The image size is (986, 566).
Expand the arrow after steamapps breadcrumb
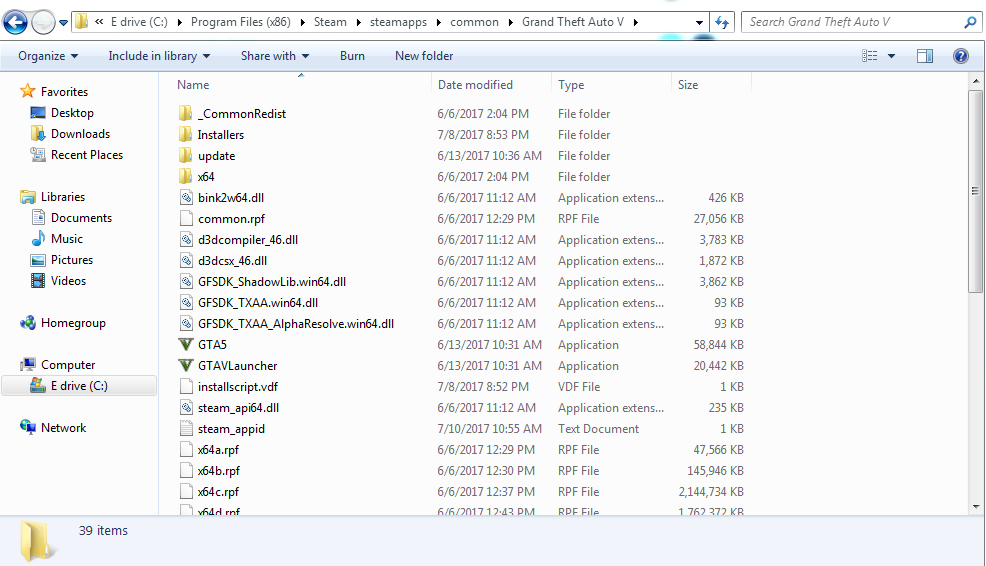tap(439, 23)
